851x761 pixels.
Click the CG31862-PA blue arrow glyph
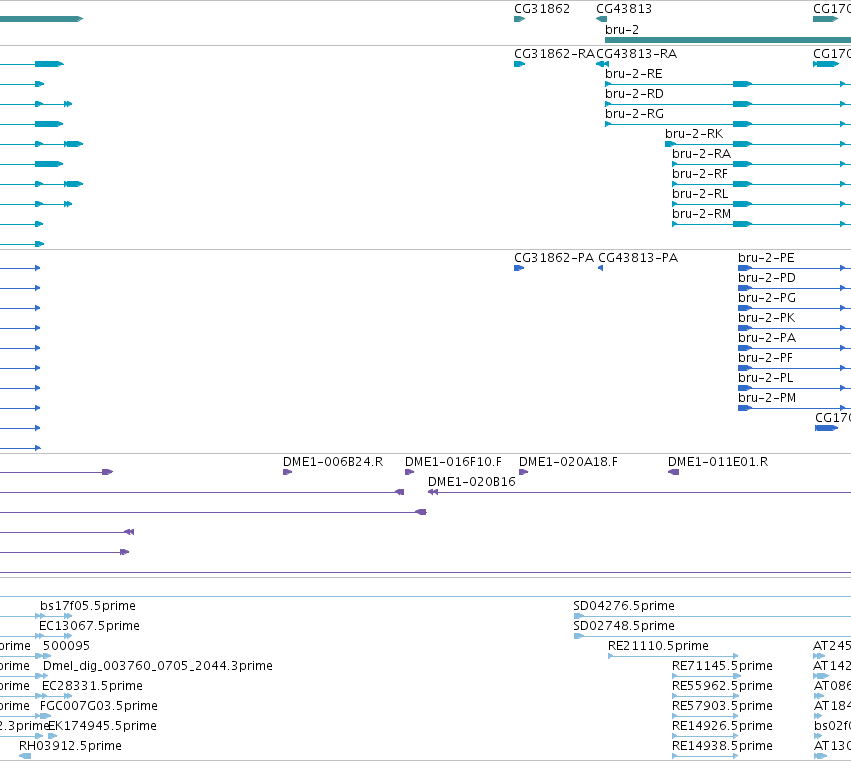519,268
